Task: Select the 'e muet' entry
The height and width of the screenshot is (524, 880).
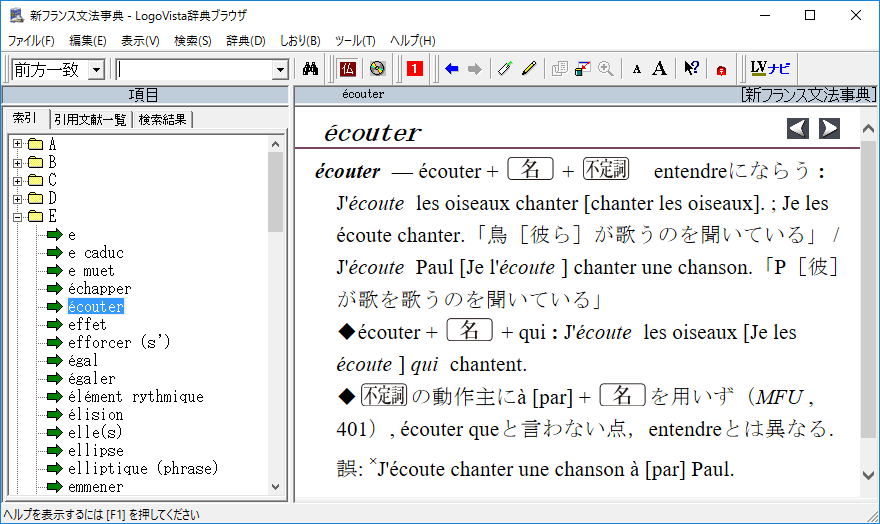Action: click(91, 271)
